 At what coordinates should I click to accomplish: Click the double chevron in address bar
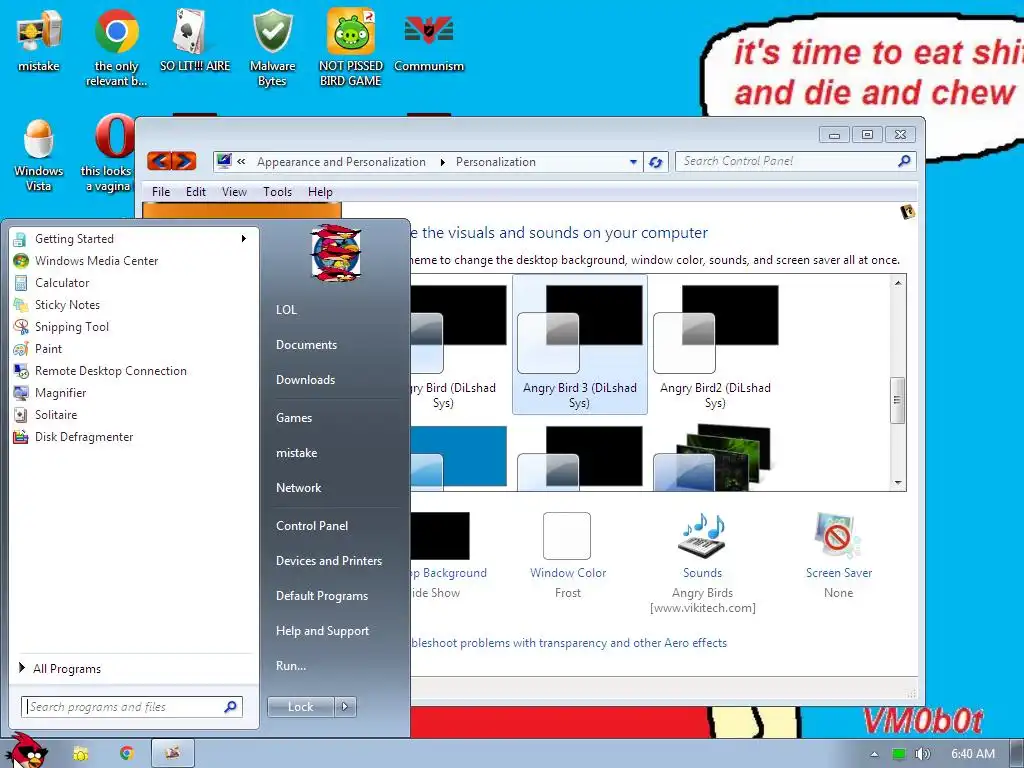pyautogui.click(x=242, y=161)
